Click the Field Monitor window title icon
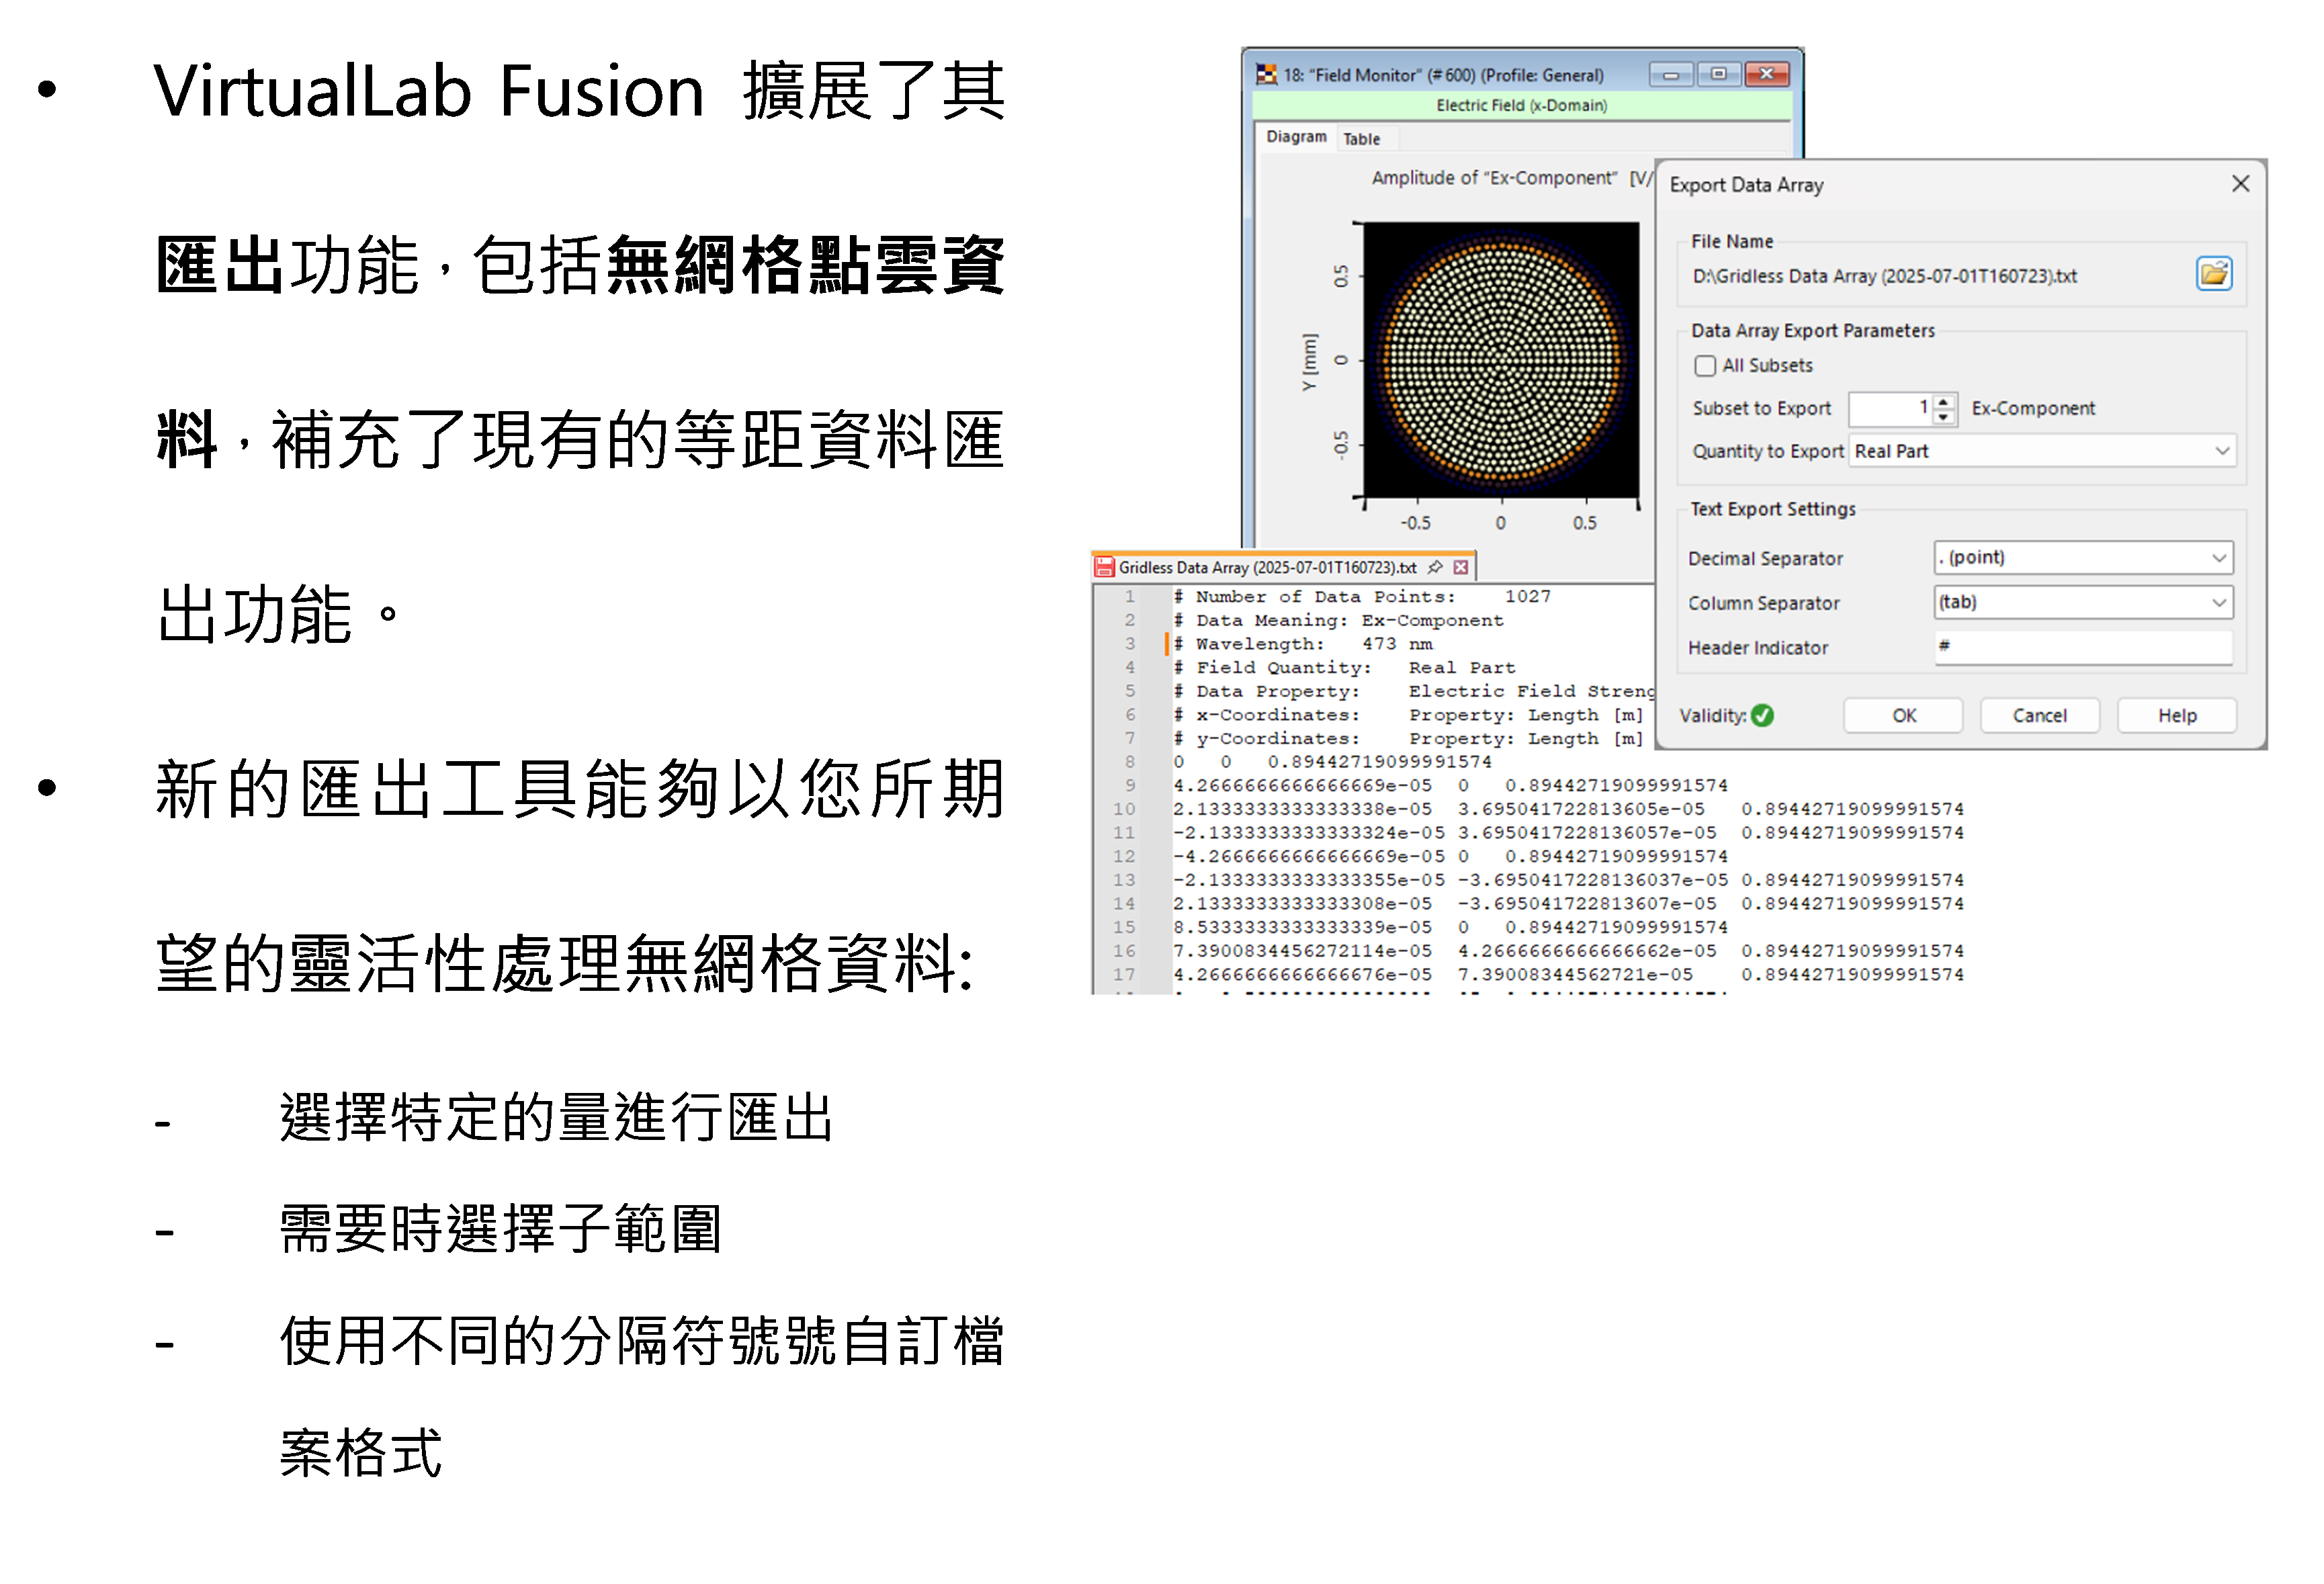 [x=1266, y=75]
